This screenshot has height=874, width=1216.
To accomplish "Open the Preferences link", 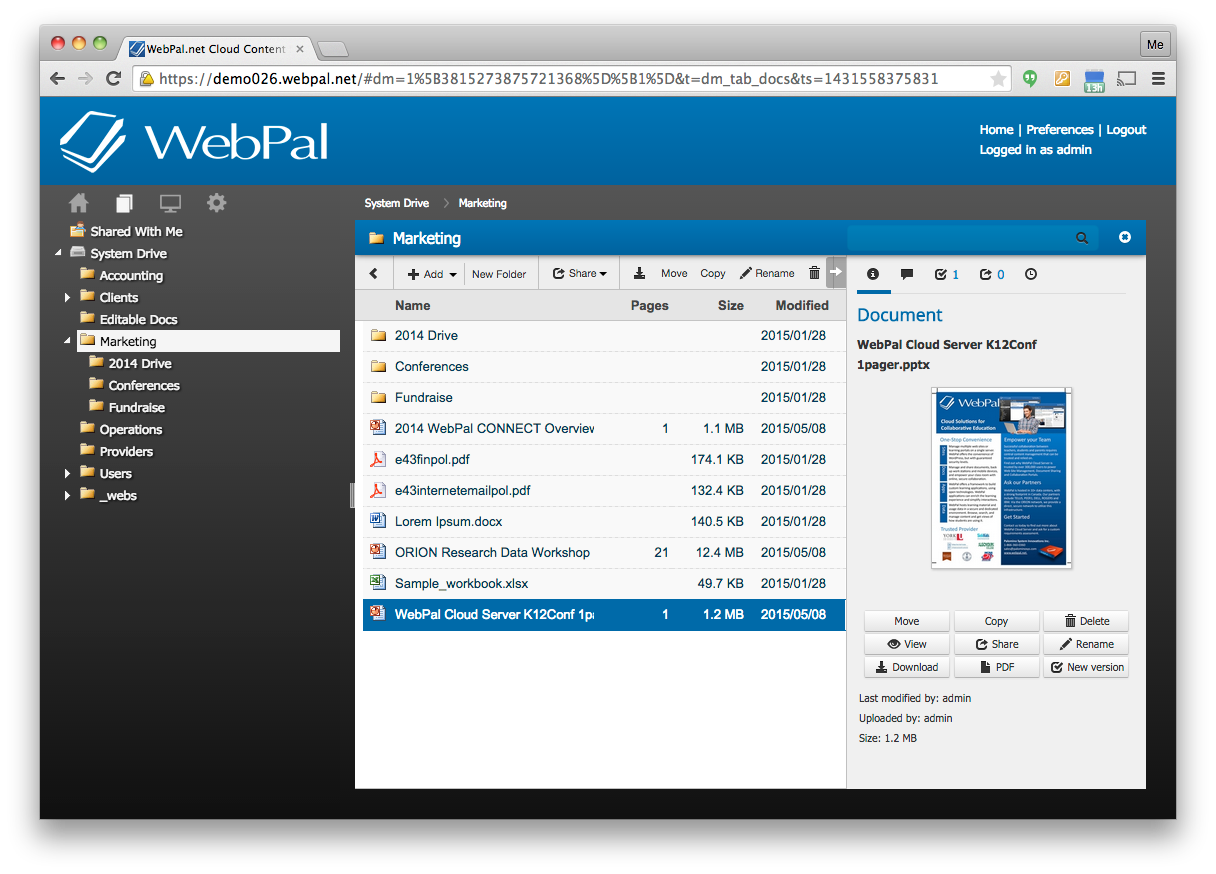I will point(1060,130).
